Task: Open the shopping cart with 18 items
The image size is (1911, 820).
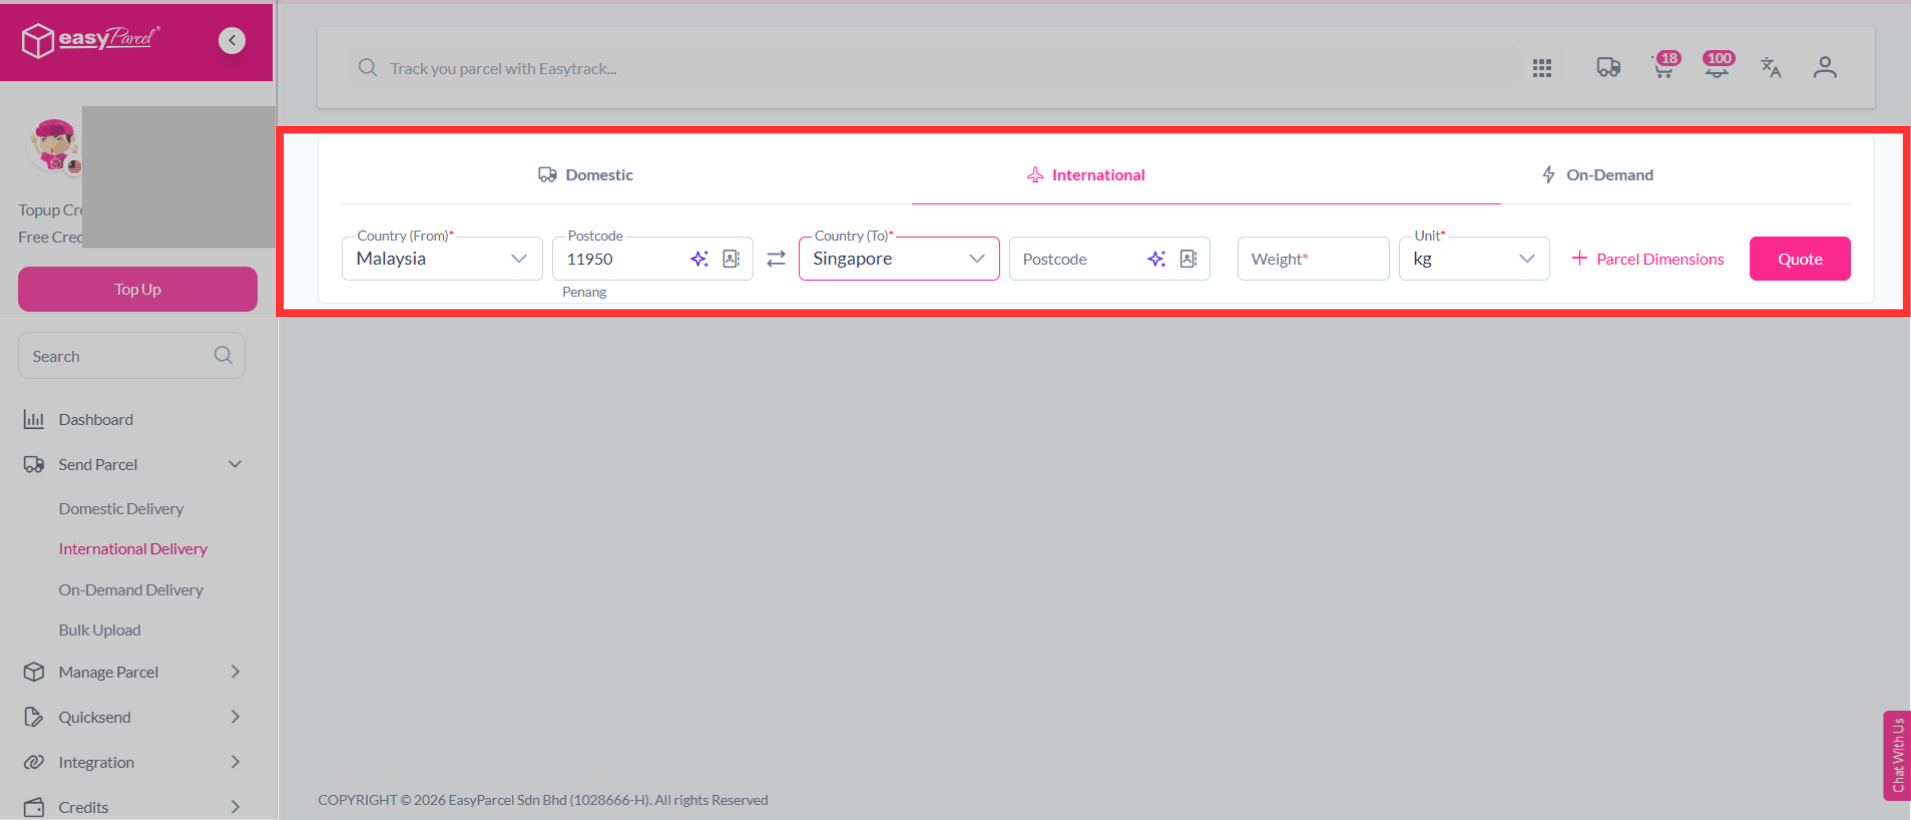Action: (1665, 65)
